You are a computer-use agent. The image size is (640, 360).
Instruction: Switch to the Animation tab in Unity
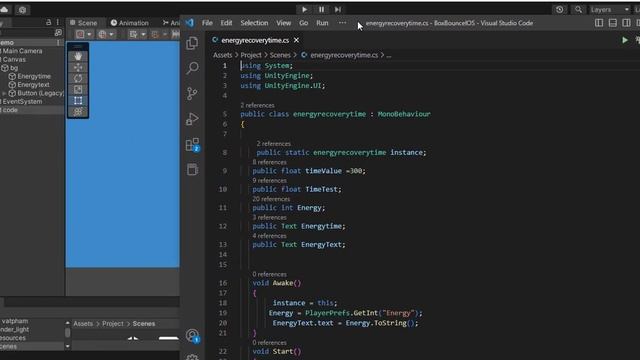130,23
